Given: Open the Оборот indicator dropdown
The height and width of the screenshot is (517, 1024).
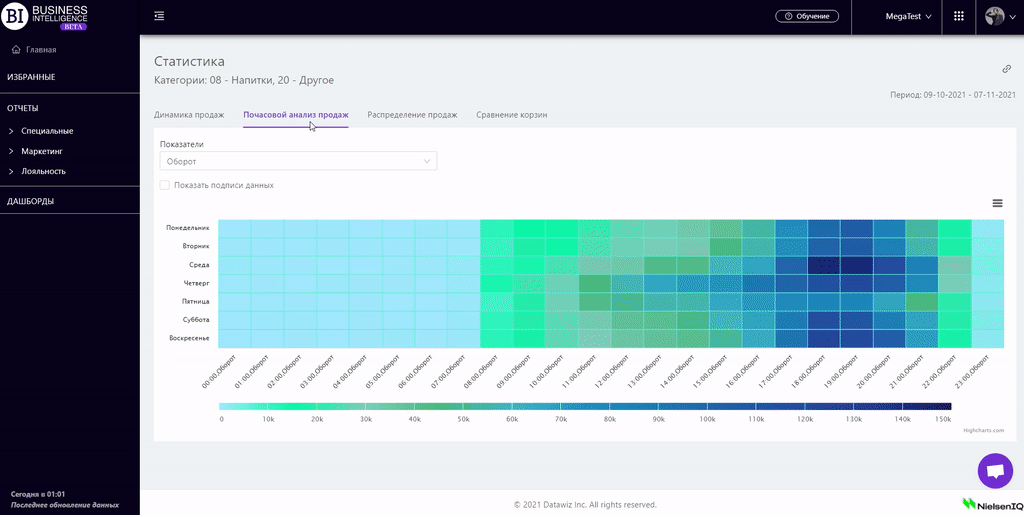Looking at the screenshot, I should pyautogui.click(x=298, y=161).
